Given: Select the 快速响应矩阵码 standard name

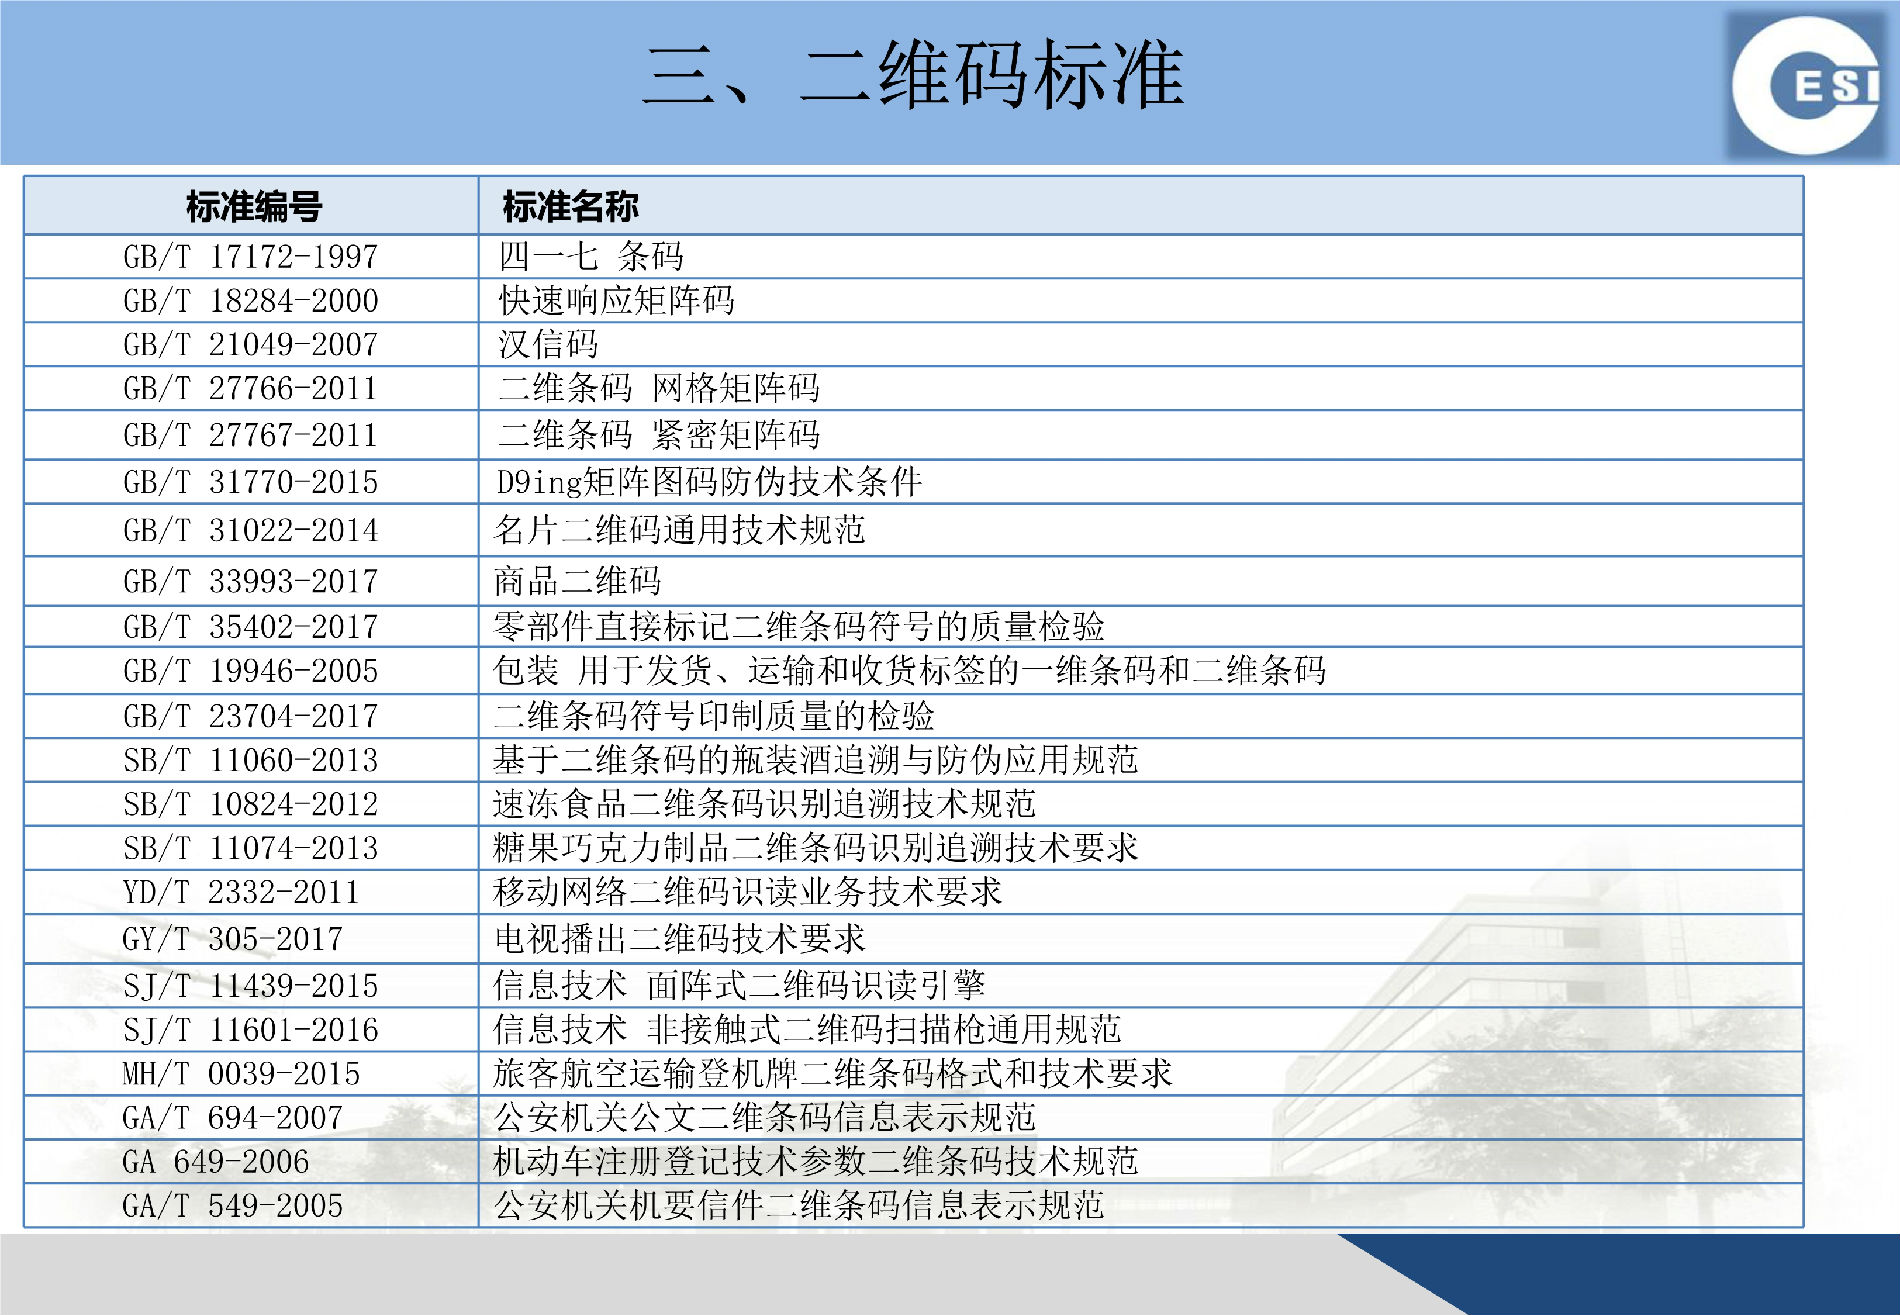Looking at the screenshot, I should pyautogui.click(x=616, y=300).
